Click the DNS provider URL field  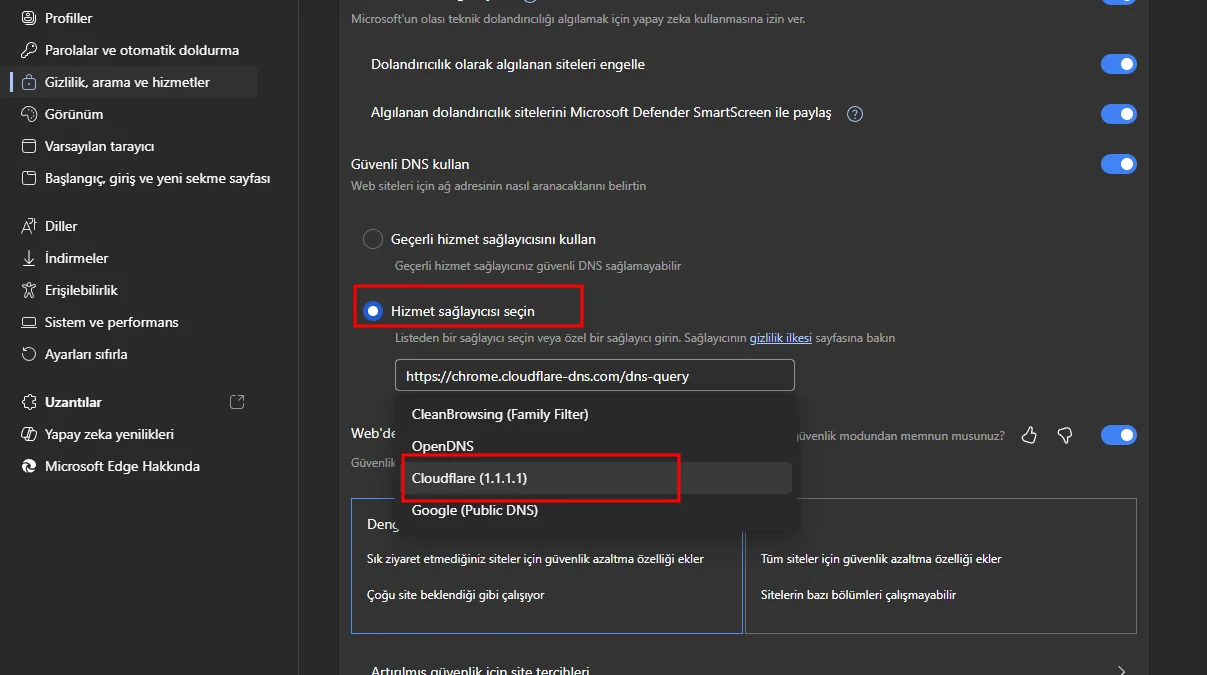595,376
